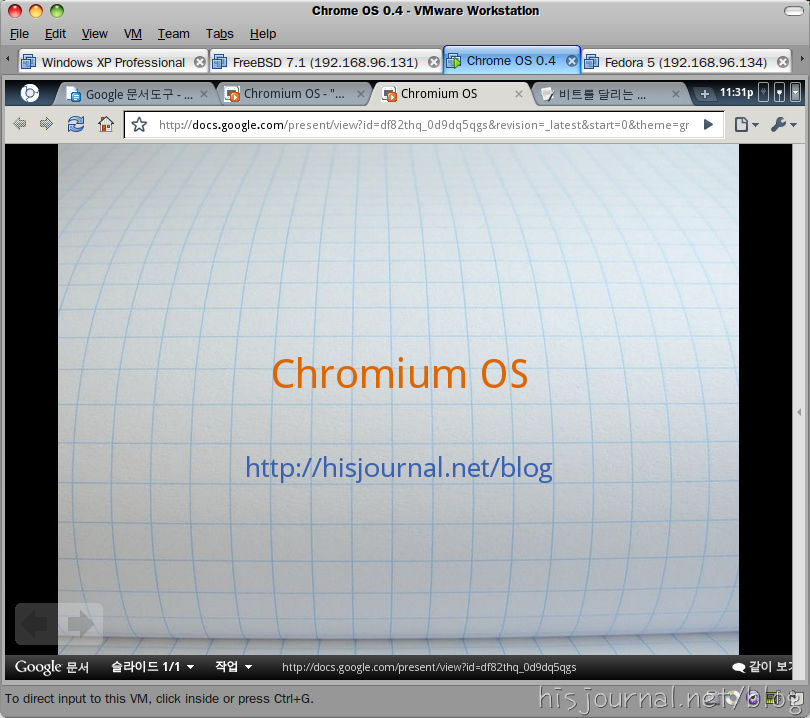Open the home page via house icon
This screenshot has width=810, height=718.
click(106, 124)
